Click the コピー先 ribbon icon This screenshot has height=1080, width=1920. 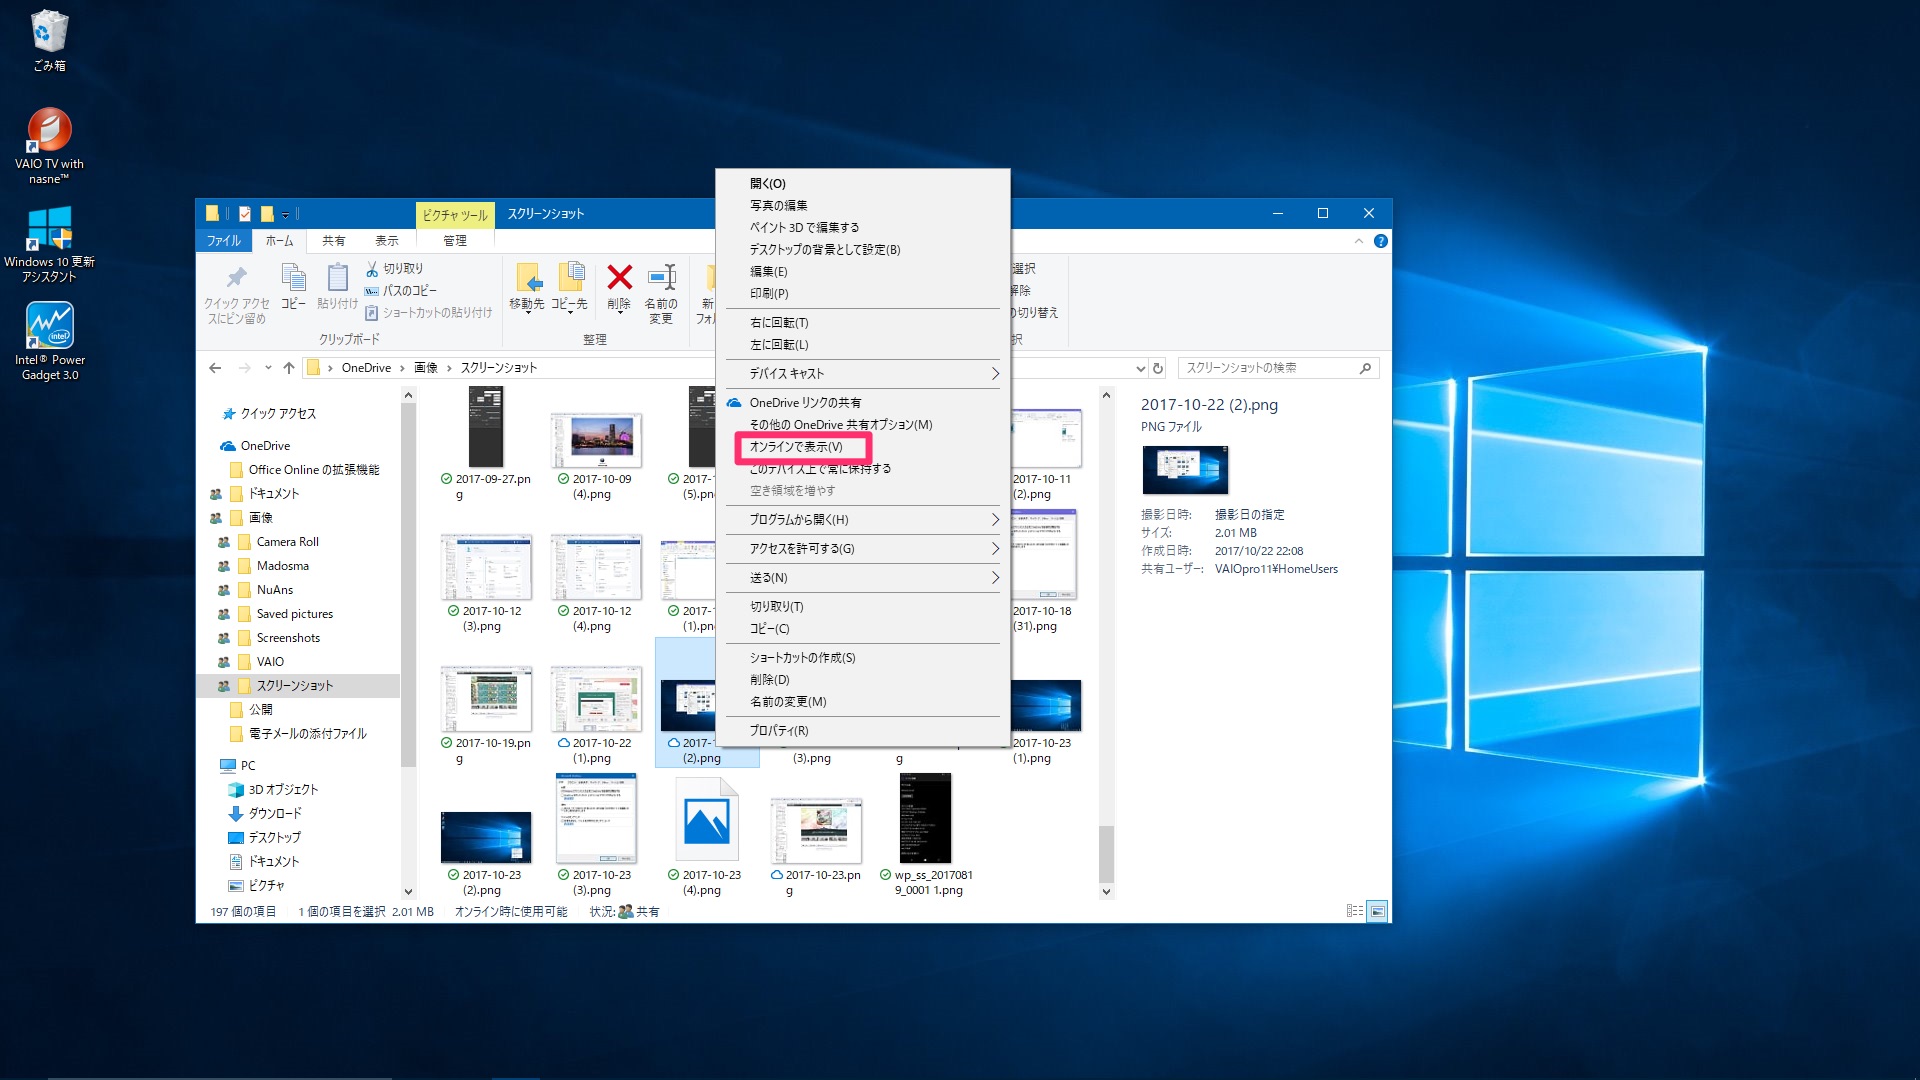[x=569, y=287]
